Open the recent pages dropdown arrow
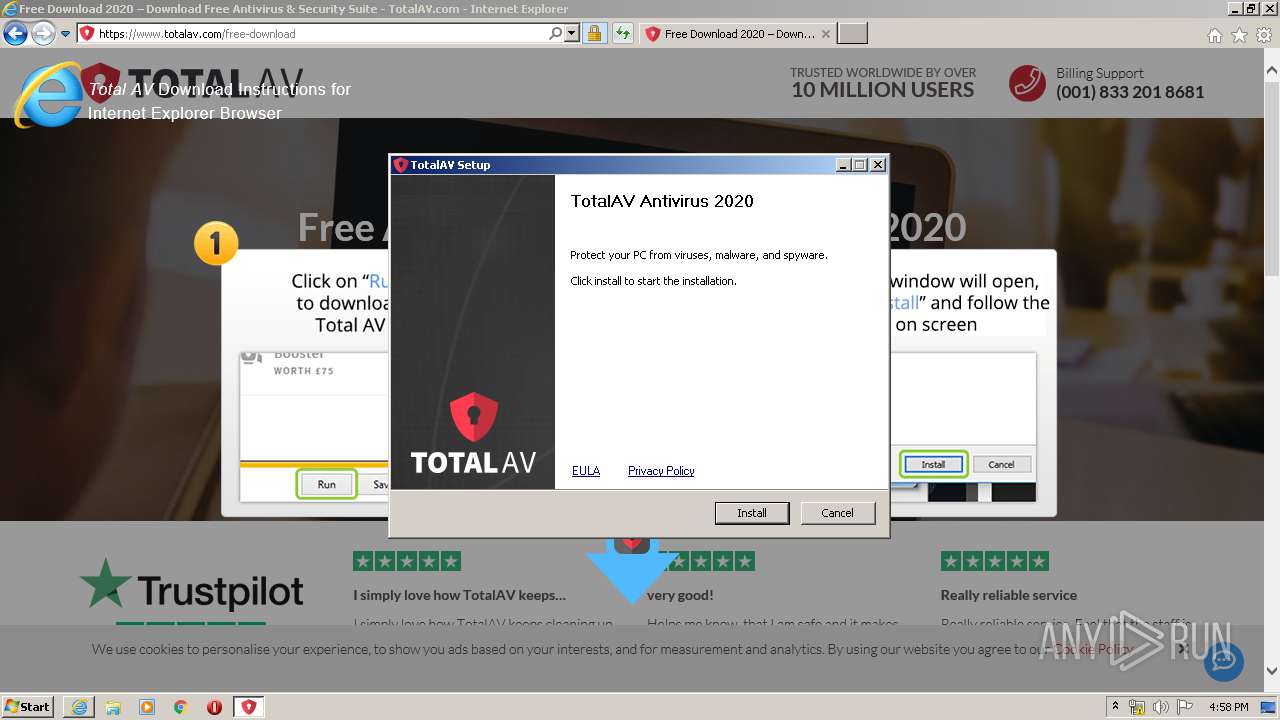This screenshot has height=720, width=1280. click(x=65, y=33)
